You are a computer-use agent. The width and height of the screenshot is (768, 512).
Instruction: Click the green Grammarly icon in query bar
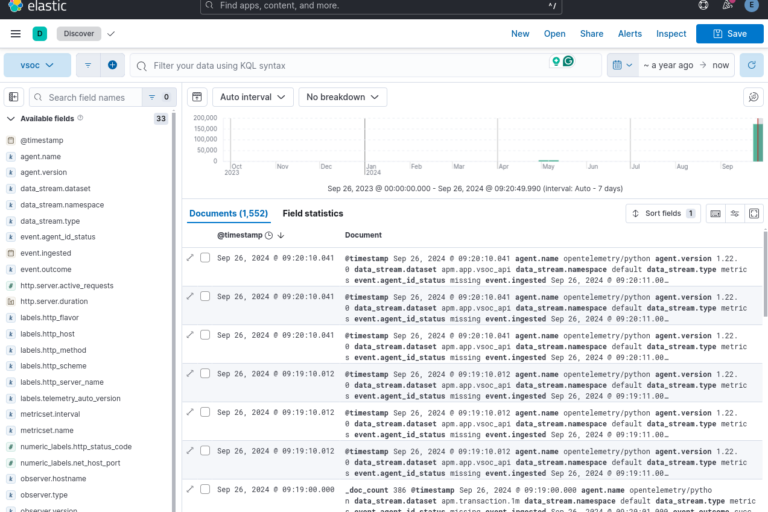coord(568,61)
